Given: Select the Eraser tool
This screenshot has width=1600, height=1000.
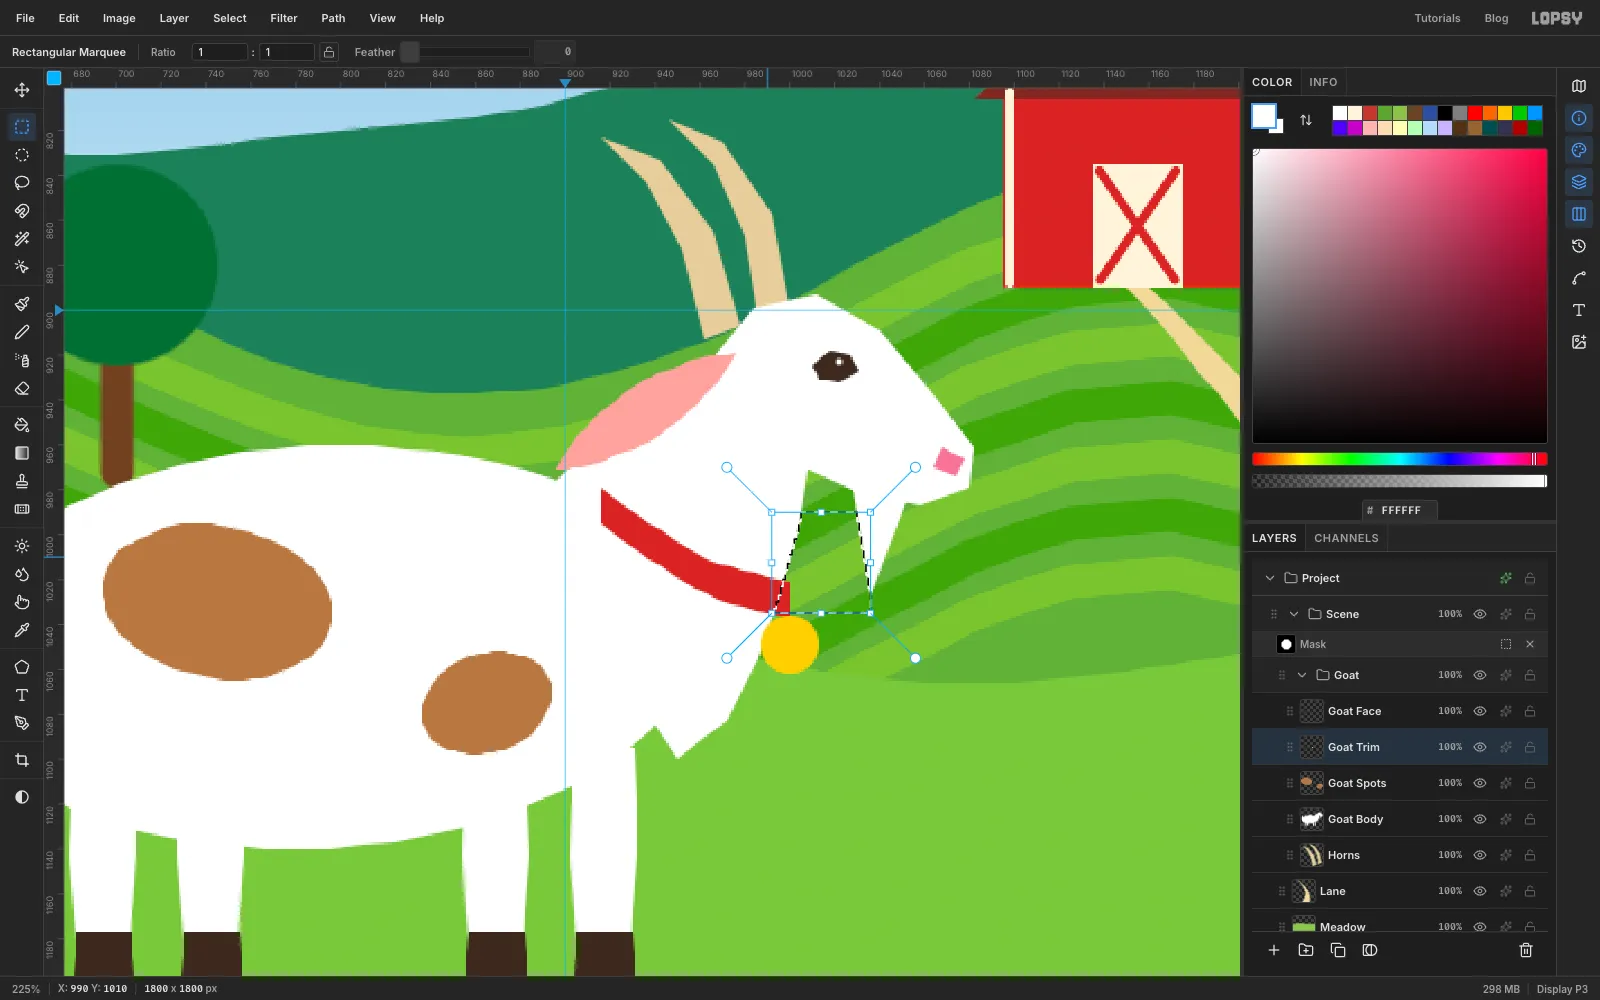Looking at the screenshot, I should 22,388.
